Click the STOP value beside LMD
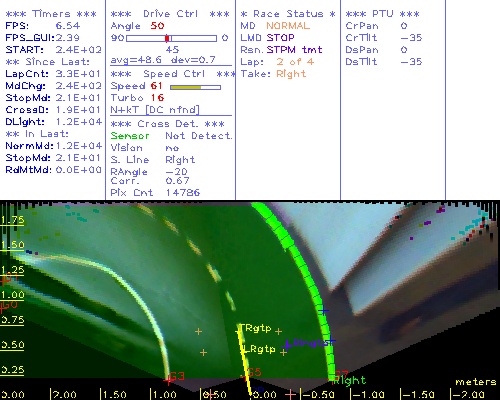This screenshot has height=400, width=500. (280, 38)
